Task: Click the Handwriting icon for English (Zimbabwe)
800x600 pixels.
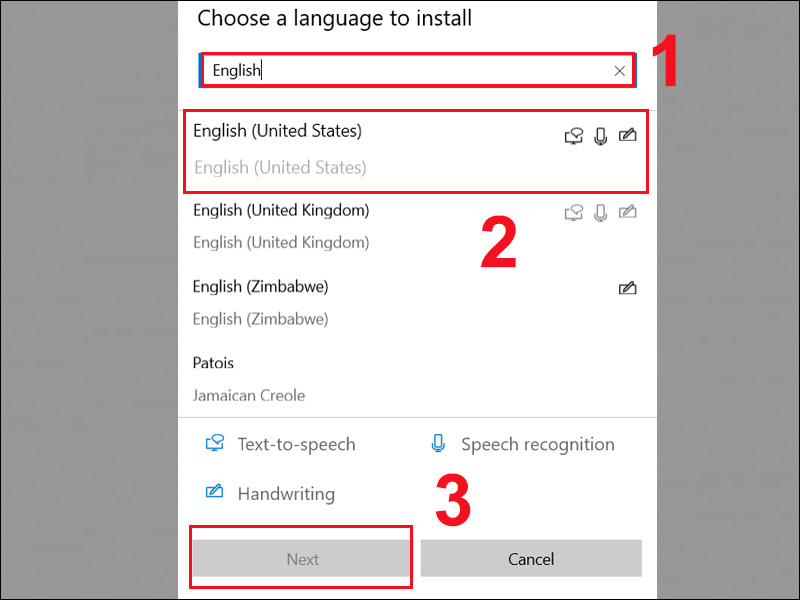Action: click(x=627, y=288)
